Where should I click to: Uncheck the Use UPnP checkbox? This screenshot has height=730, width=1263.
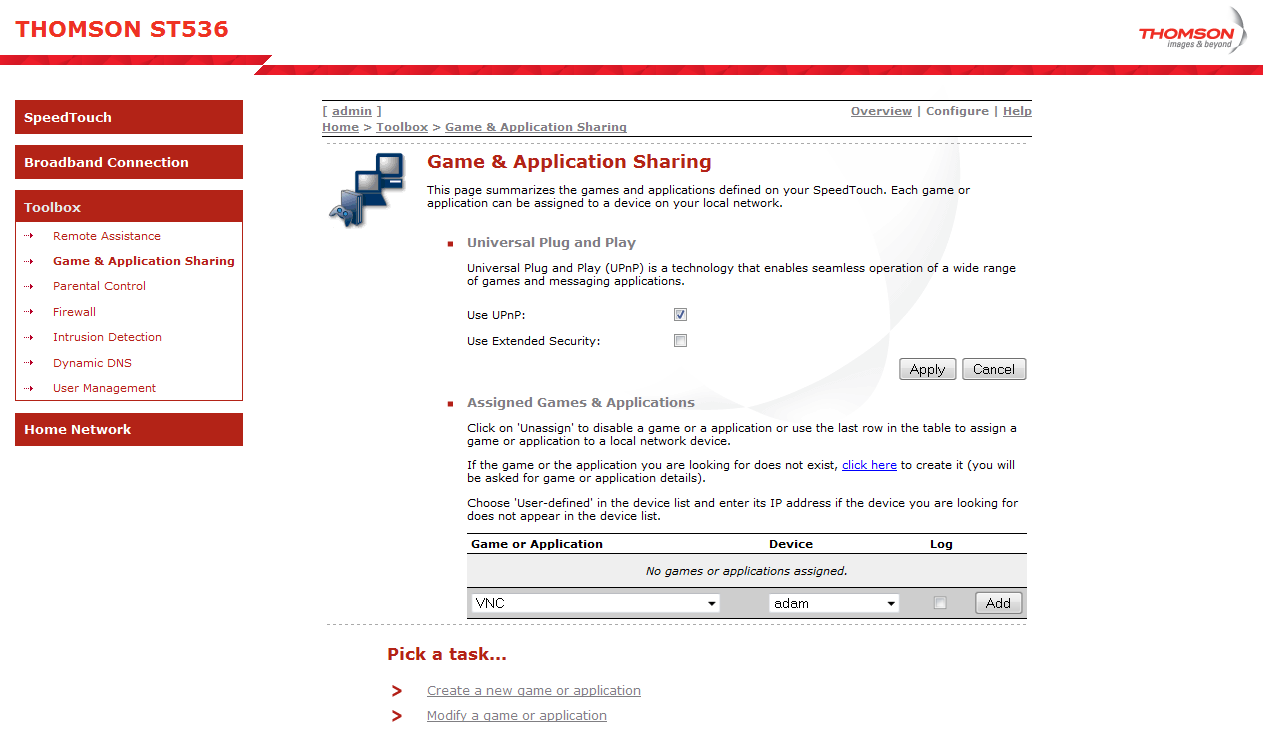(680, 315)
